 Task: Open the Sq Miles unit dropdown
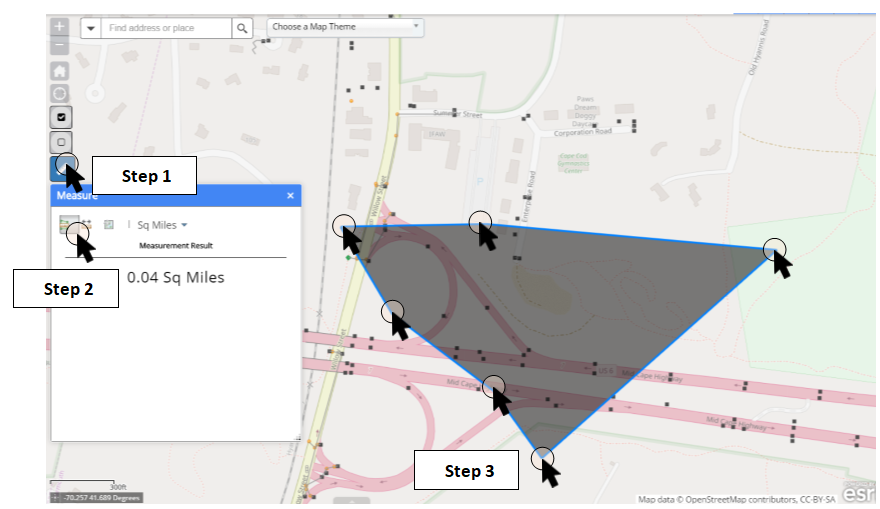[x=162, y=226]
